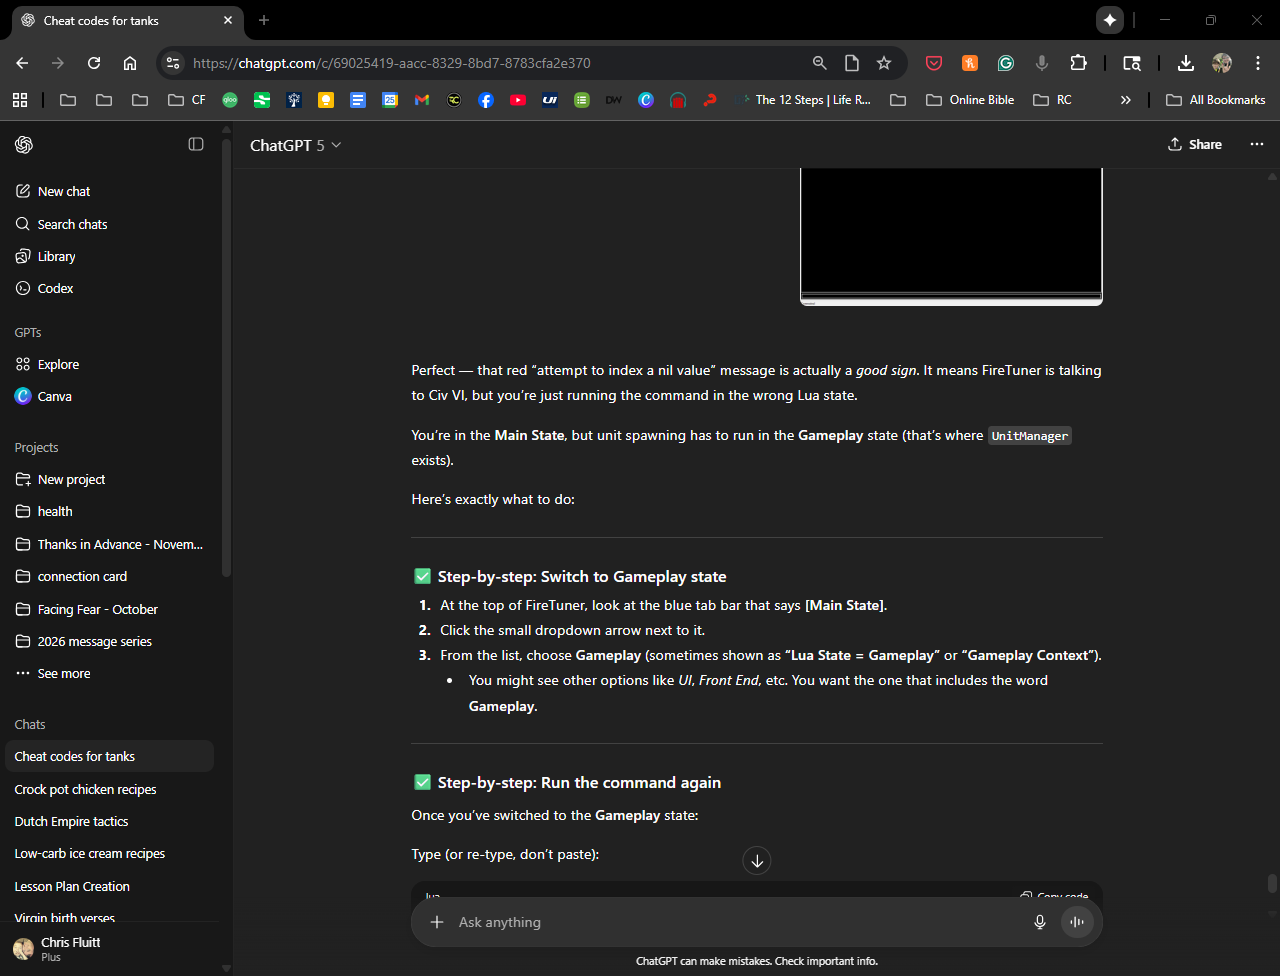
Task: Open the ChatGPT 5 model dropdown
Action: point(295,145)
